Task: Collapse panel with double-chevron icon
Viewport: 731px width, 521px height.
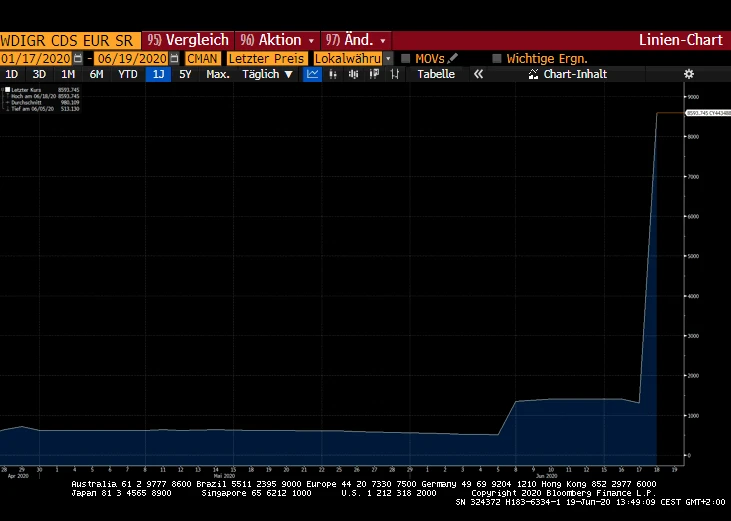Action: click(x=478, y=74)
